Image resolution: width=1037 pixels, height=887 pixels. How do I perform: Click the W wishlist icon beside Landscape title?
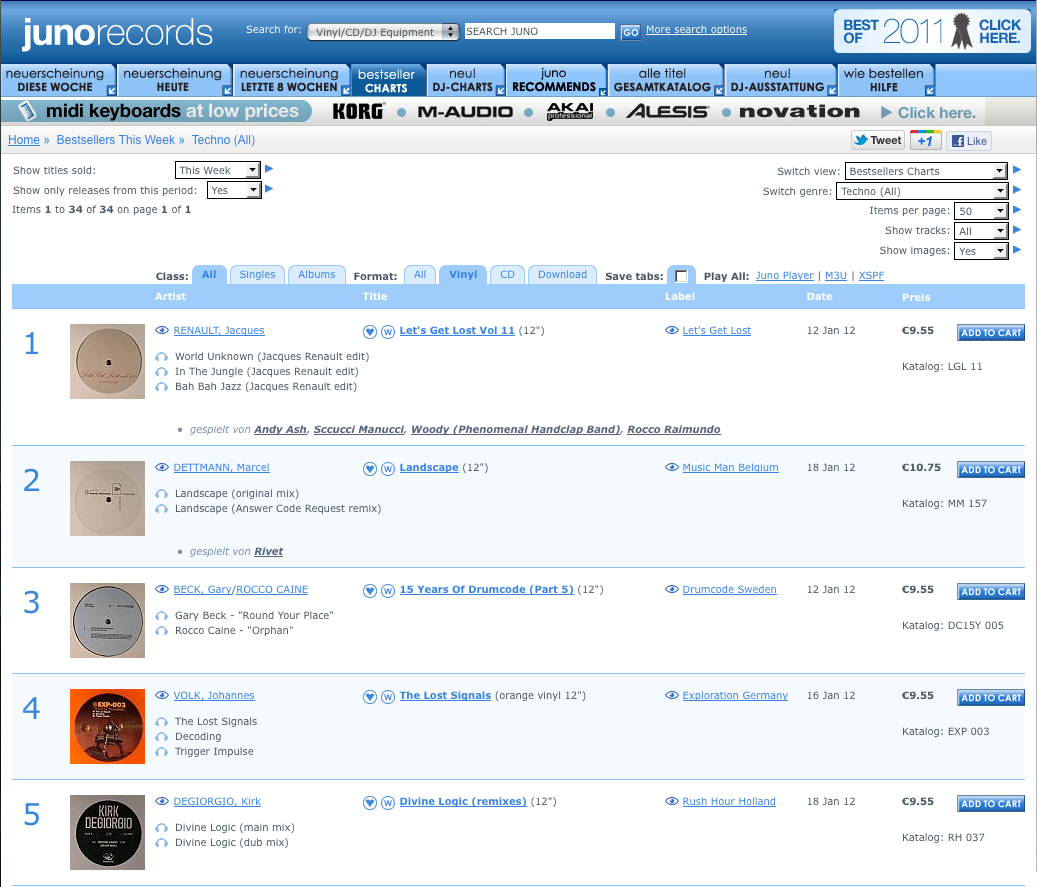click(x=387, y=468)
